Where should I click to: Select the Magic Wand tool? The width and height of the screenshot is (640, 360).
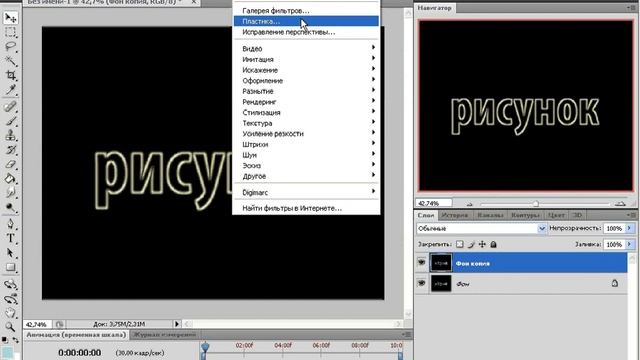pos(11,61)
